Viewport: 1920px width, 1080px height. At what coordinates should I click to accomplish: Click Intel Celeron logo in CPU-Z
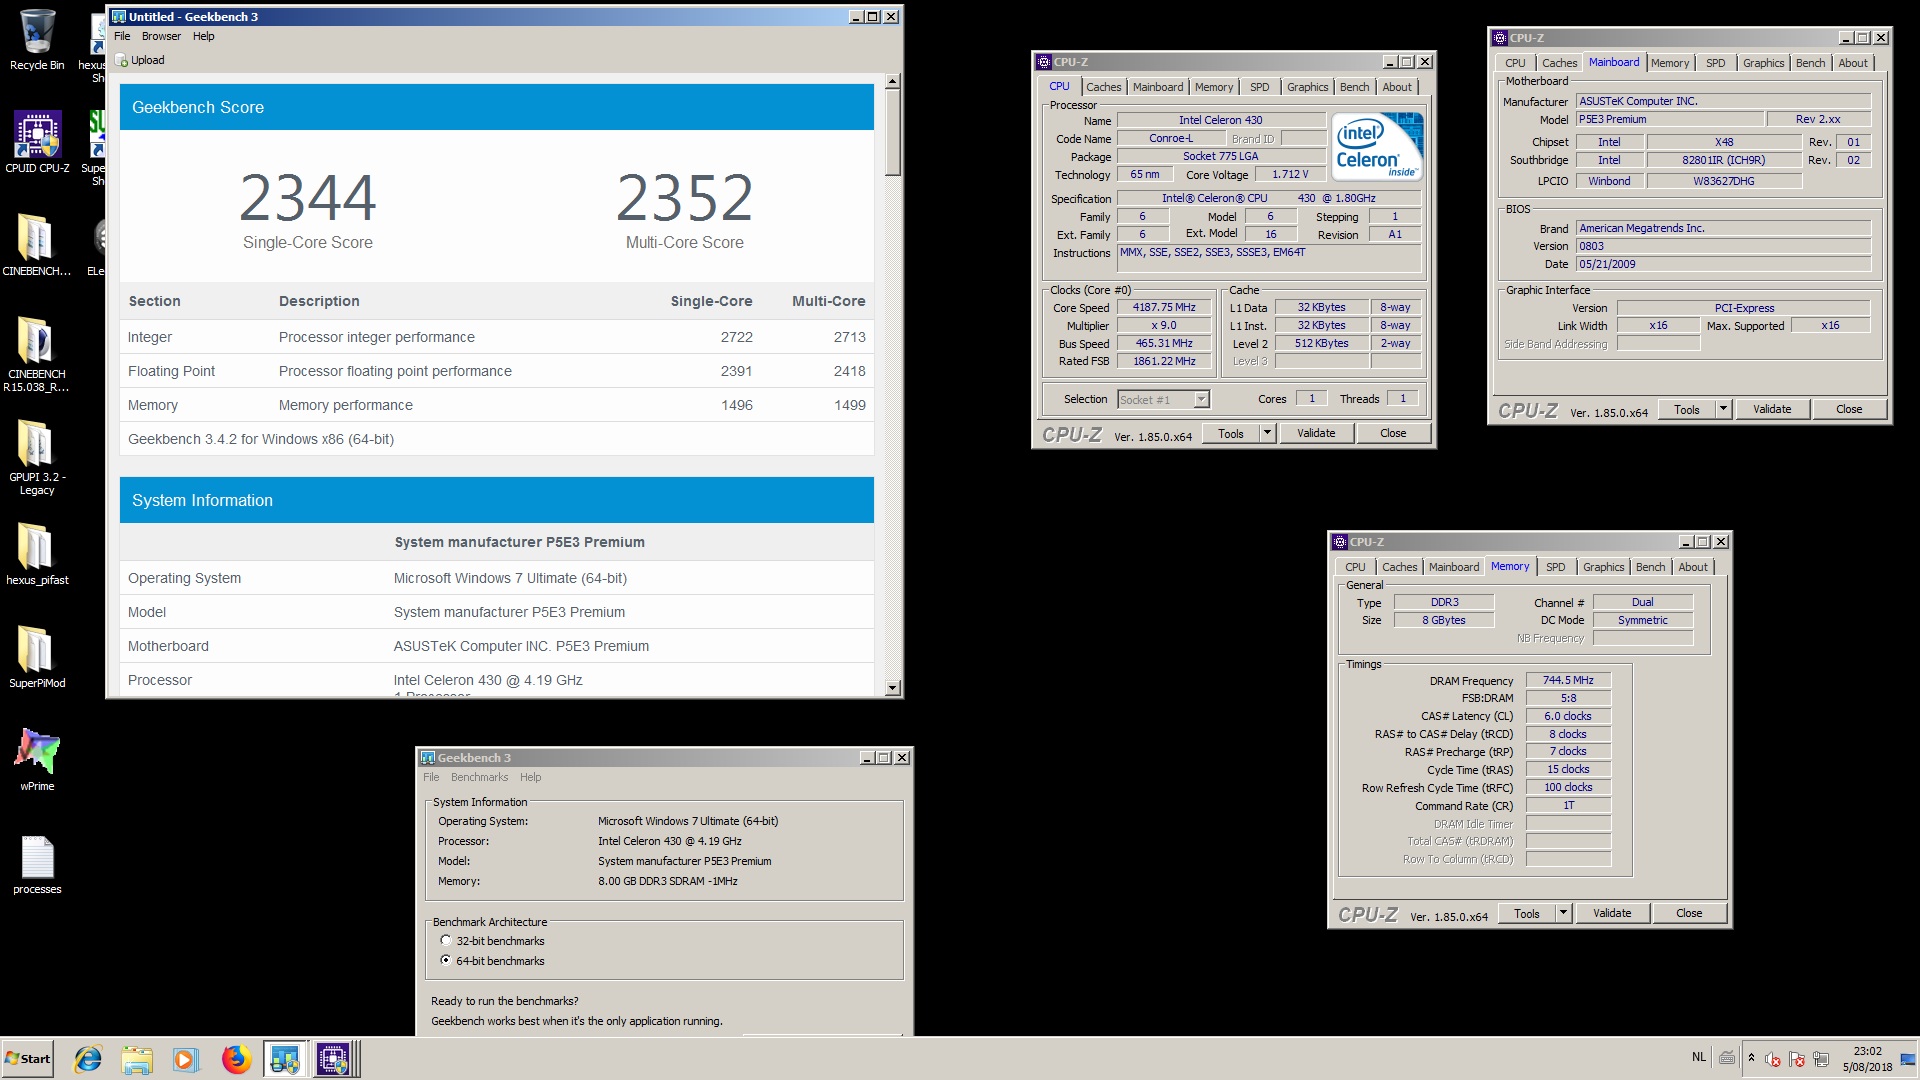click(x=1376, y=147)
